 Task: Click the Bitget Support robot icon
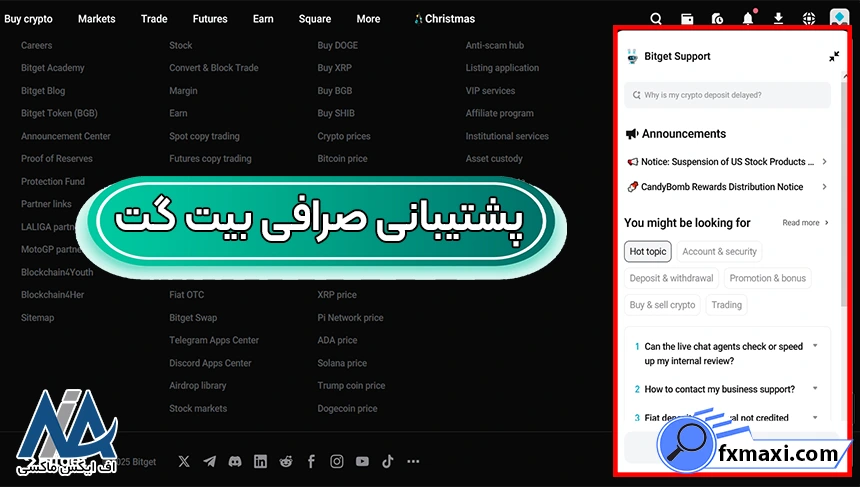pyautogui.click(x=632, y=56)
